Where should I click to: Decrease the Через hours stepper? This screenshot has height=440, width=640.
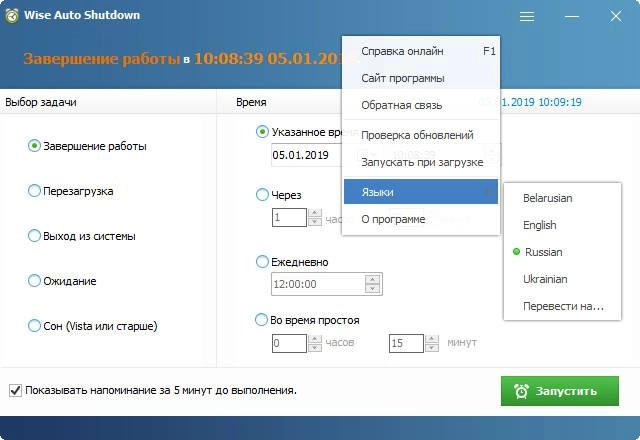pos(315,222)
